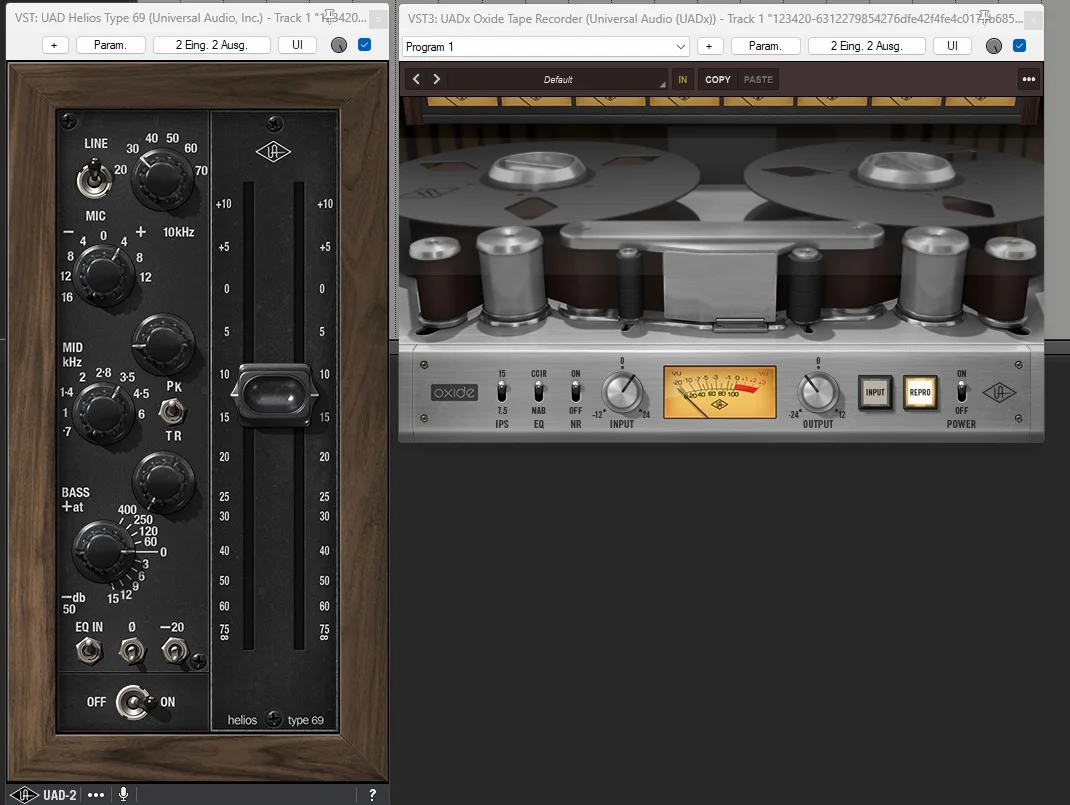The height and width of the screenshot is (805, 1070).
Task: Toggle the Helios OFF/ON power switch
Action: (x=134, y=702)
